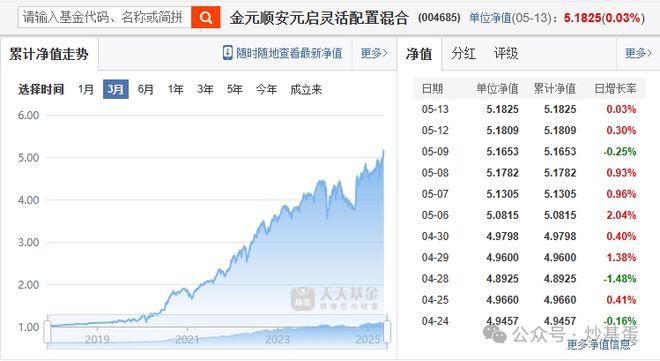Click the 单位净值 column header in table
Image resolution: width=660 pixels, height=361 pixels.
pos(497,88)
